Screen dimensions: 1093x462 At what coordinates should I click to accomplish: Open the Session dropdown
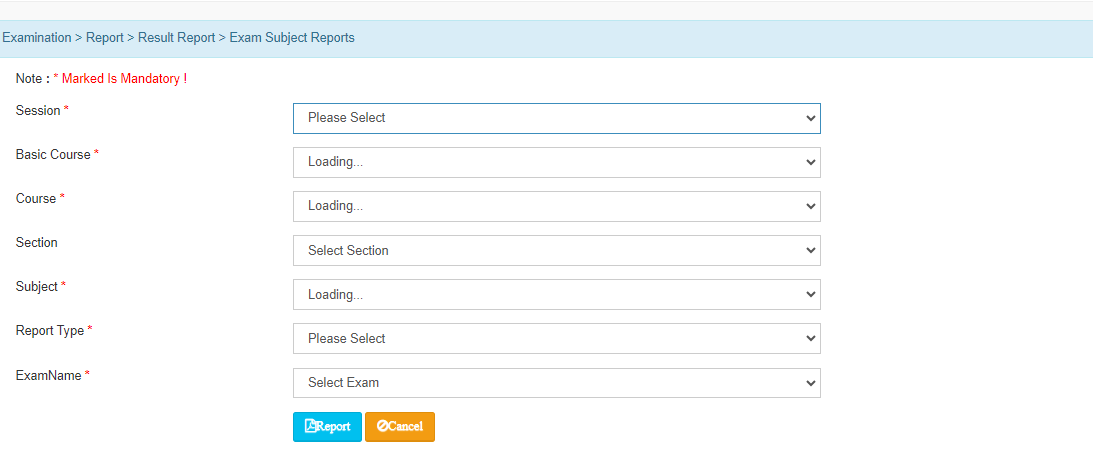point(556,118)
